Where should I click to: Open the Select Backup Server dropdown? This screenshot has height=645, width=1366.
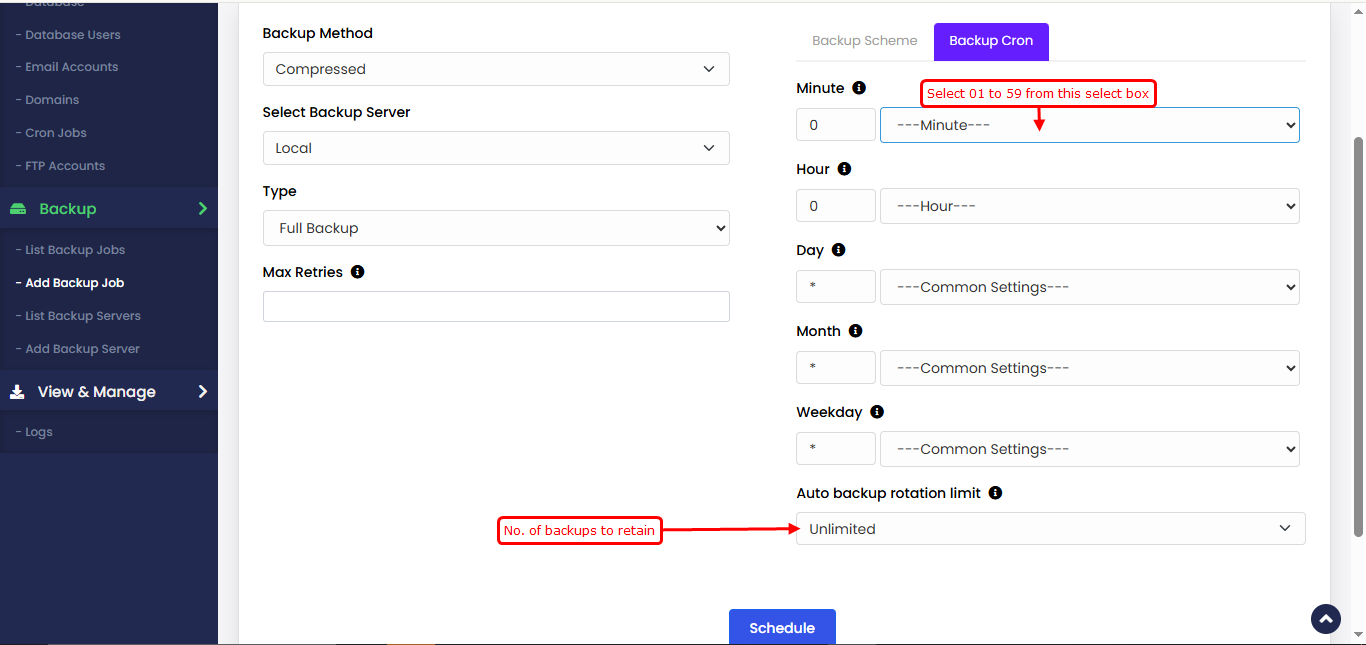(496, 148)
